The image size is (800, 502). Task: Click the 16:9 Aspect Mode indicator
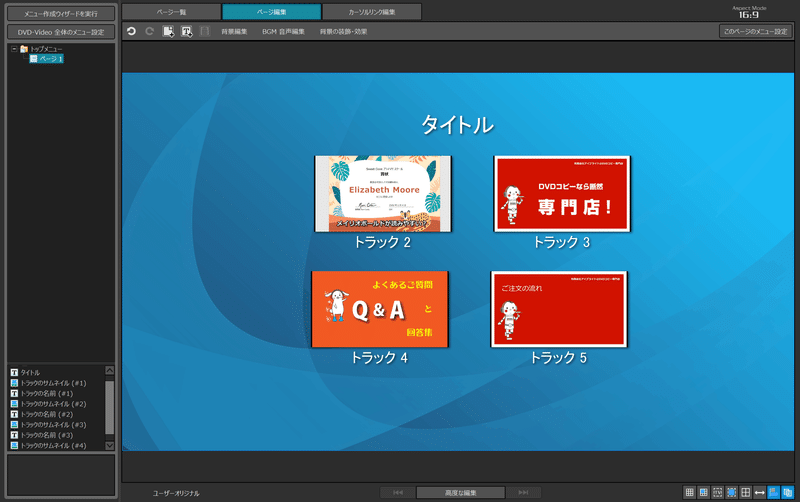click(749, 12)
